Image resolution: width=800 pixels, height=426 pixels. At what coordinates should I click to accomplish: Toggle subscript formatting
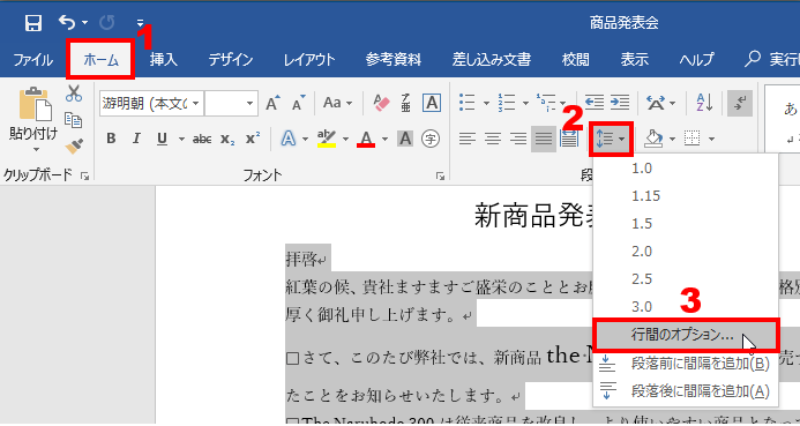[x=228, y=139]
